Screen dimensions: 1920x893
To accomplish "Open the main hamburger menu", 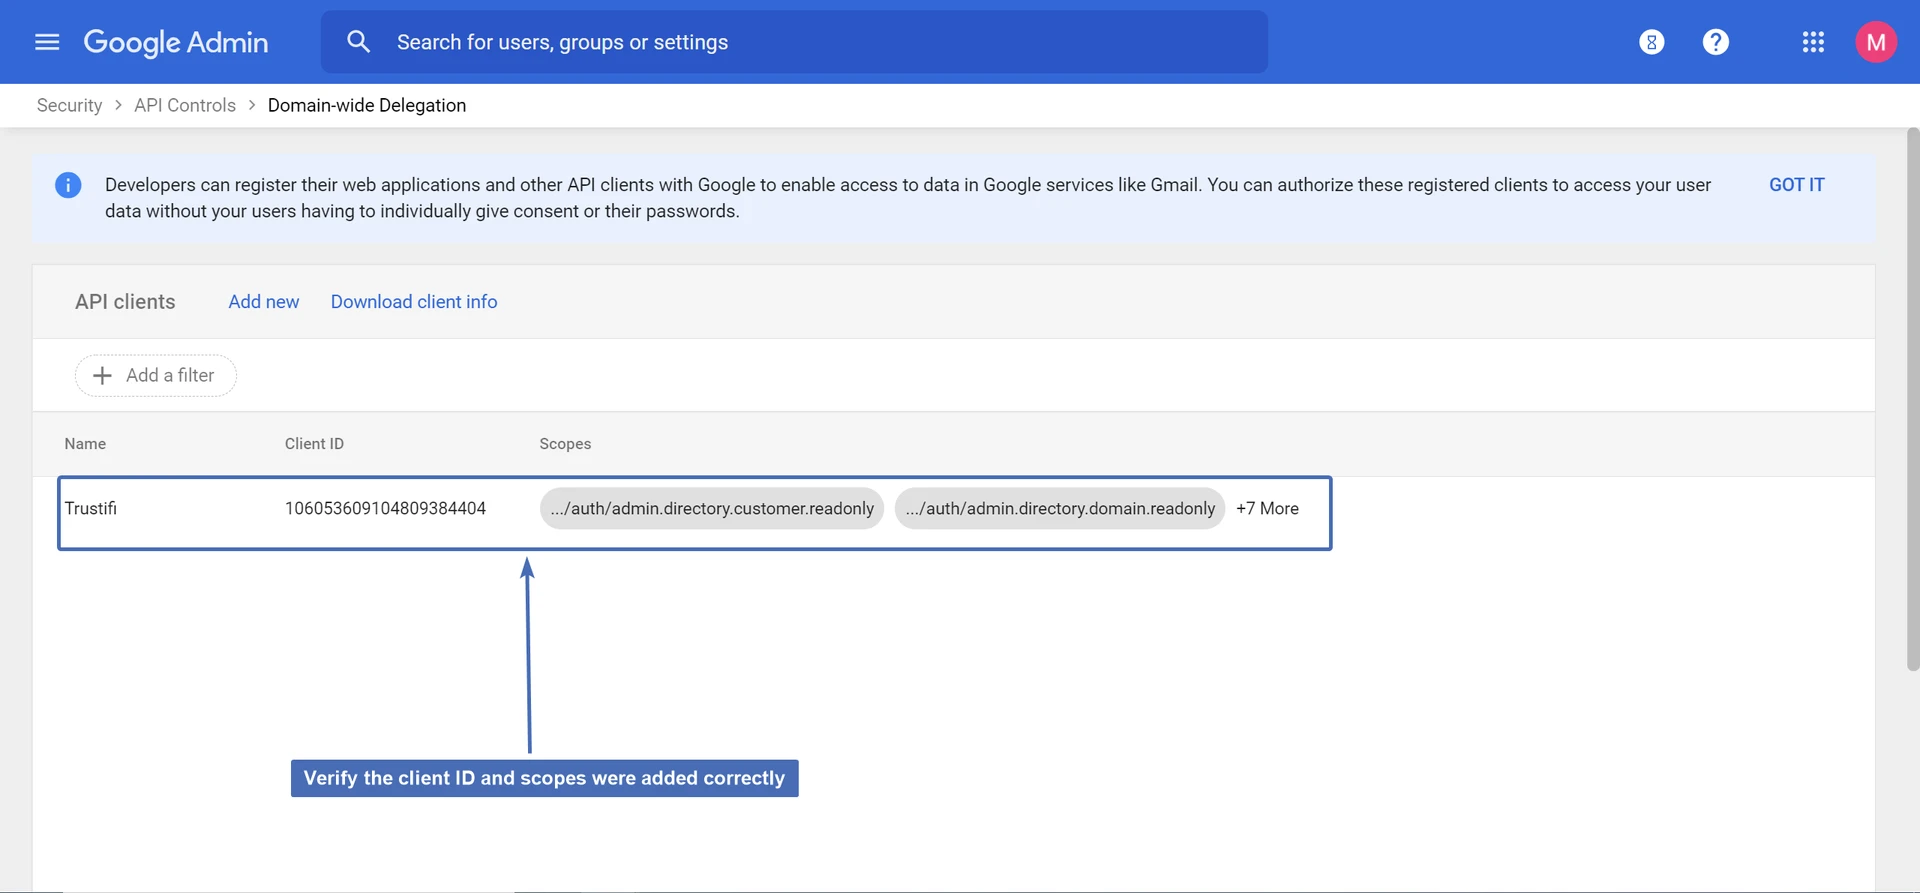I will click(x=47, y=42).
